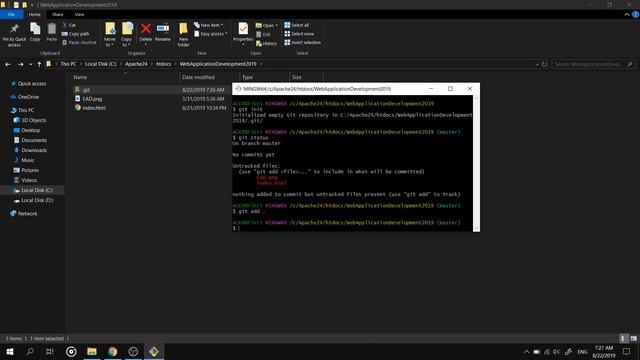This screenshot has height=360, width=640.
Task: Click the Cut command
Action: pyautogui.click(x=69, y=25)
